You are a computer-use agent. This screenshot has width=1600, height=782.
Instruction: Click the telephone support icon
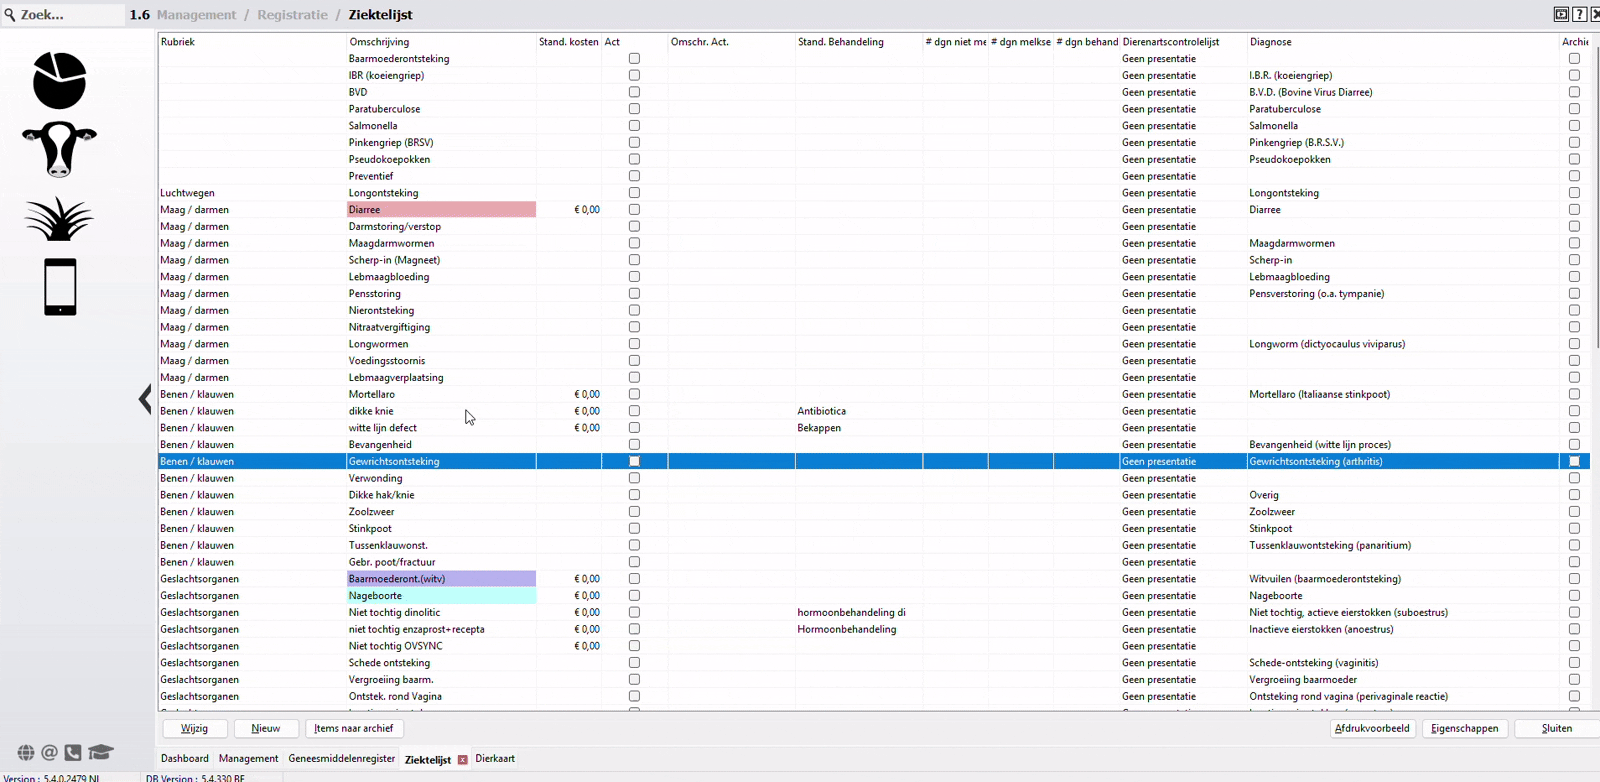click(73, 752)
